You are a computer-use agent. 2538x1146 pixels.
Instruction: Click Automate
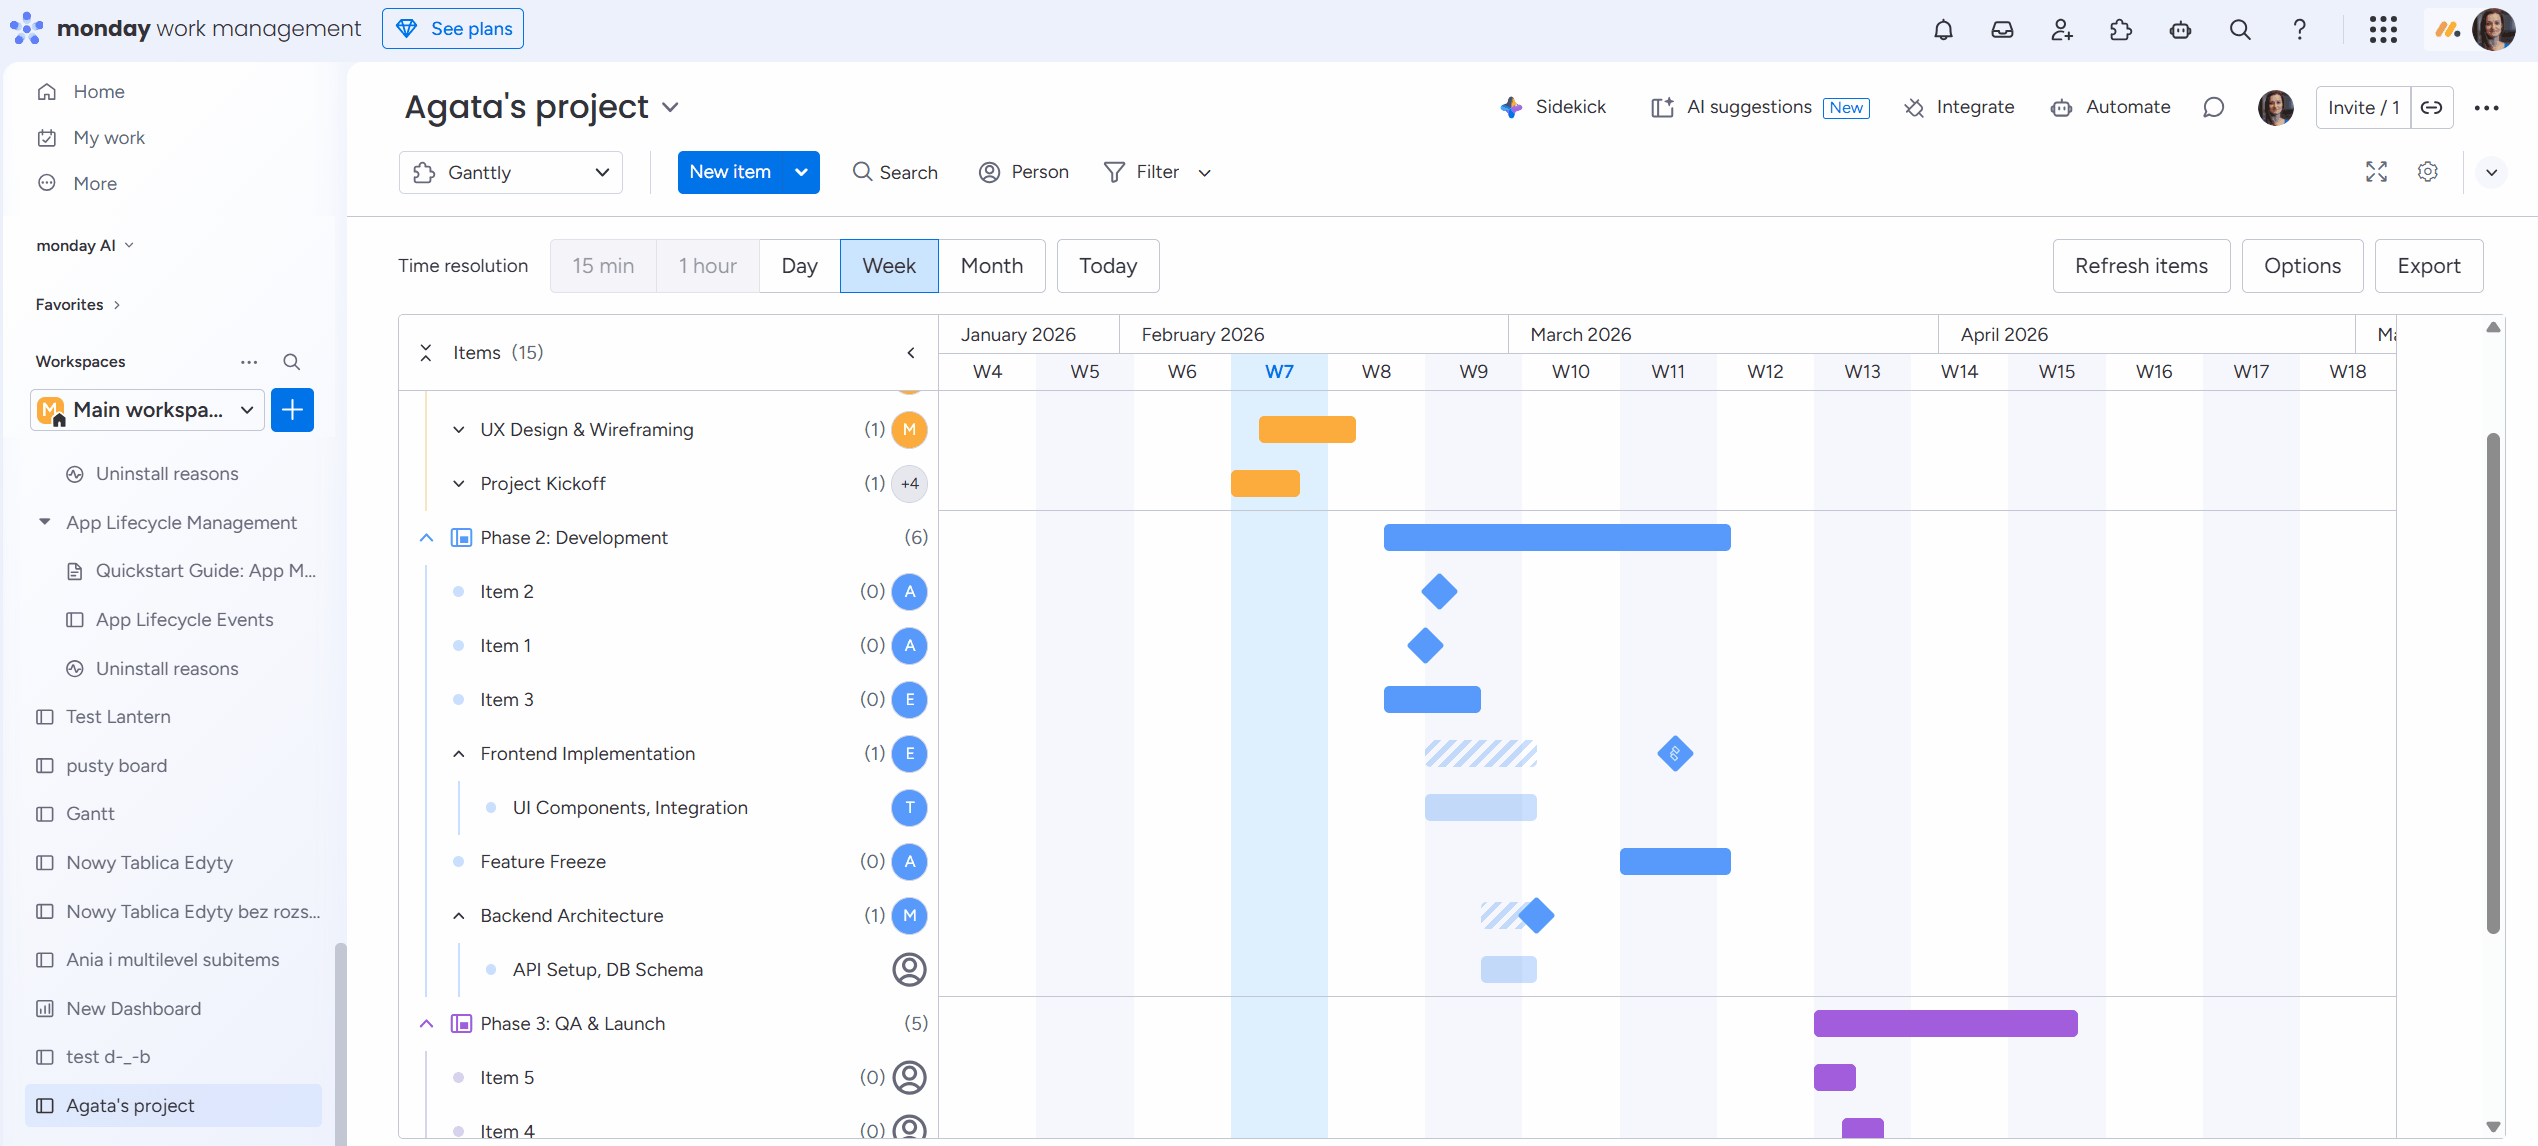pyautogui.click(x=2110, y=107)
